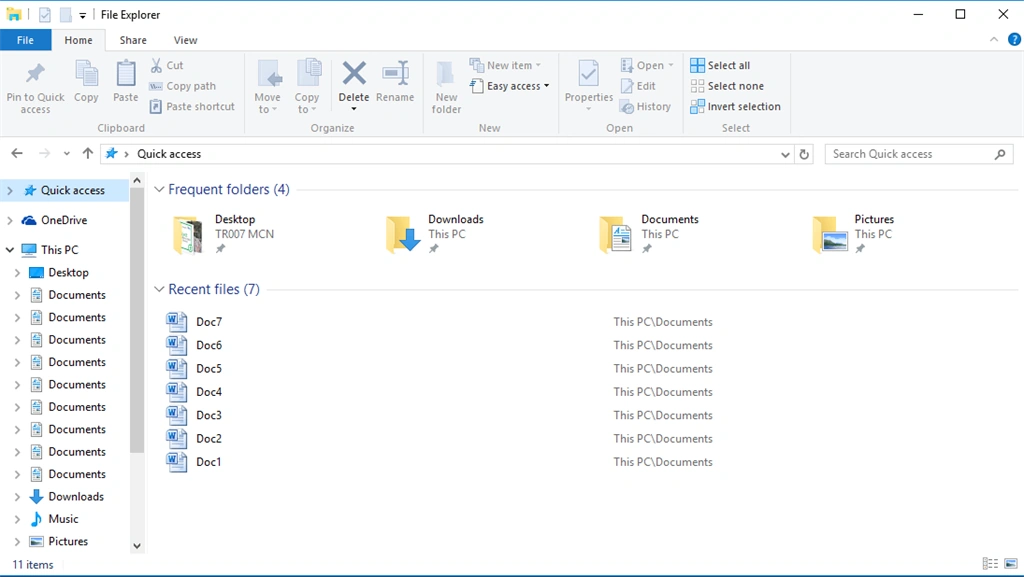Click the Paste clipboard icon
The image size is (1024, 577).
click(125, 73)
